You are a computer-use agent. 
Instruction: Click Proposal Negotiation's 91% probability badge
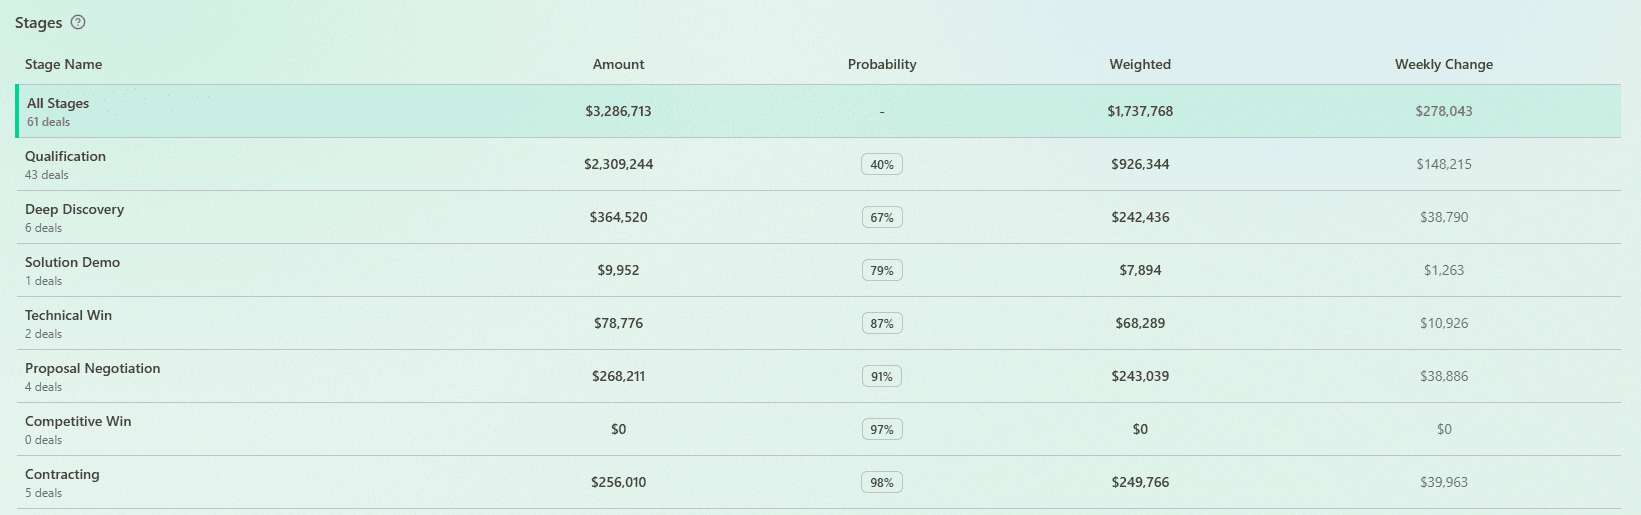click(881, 376)
